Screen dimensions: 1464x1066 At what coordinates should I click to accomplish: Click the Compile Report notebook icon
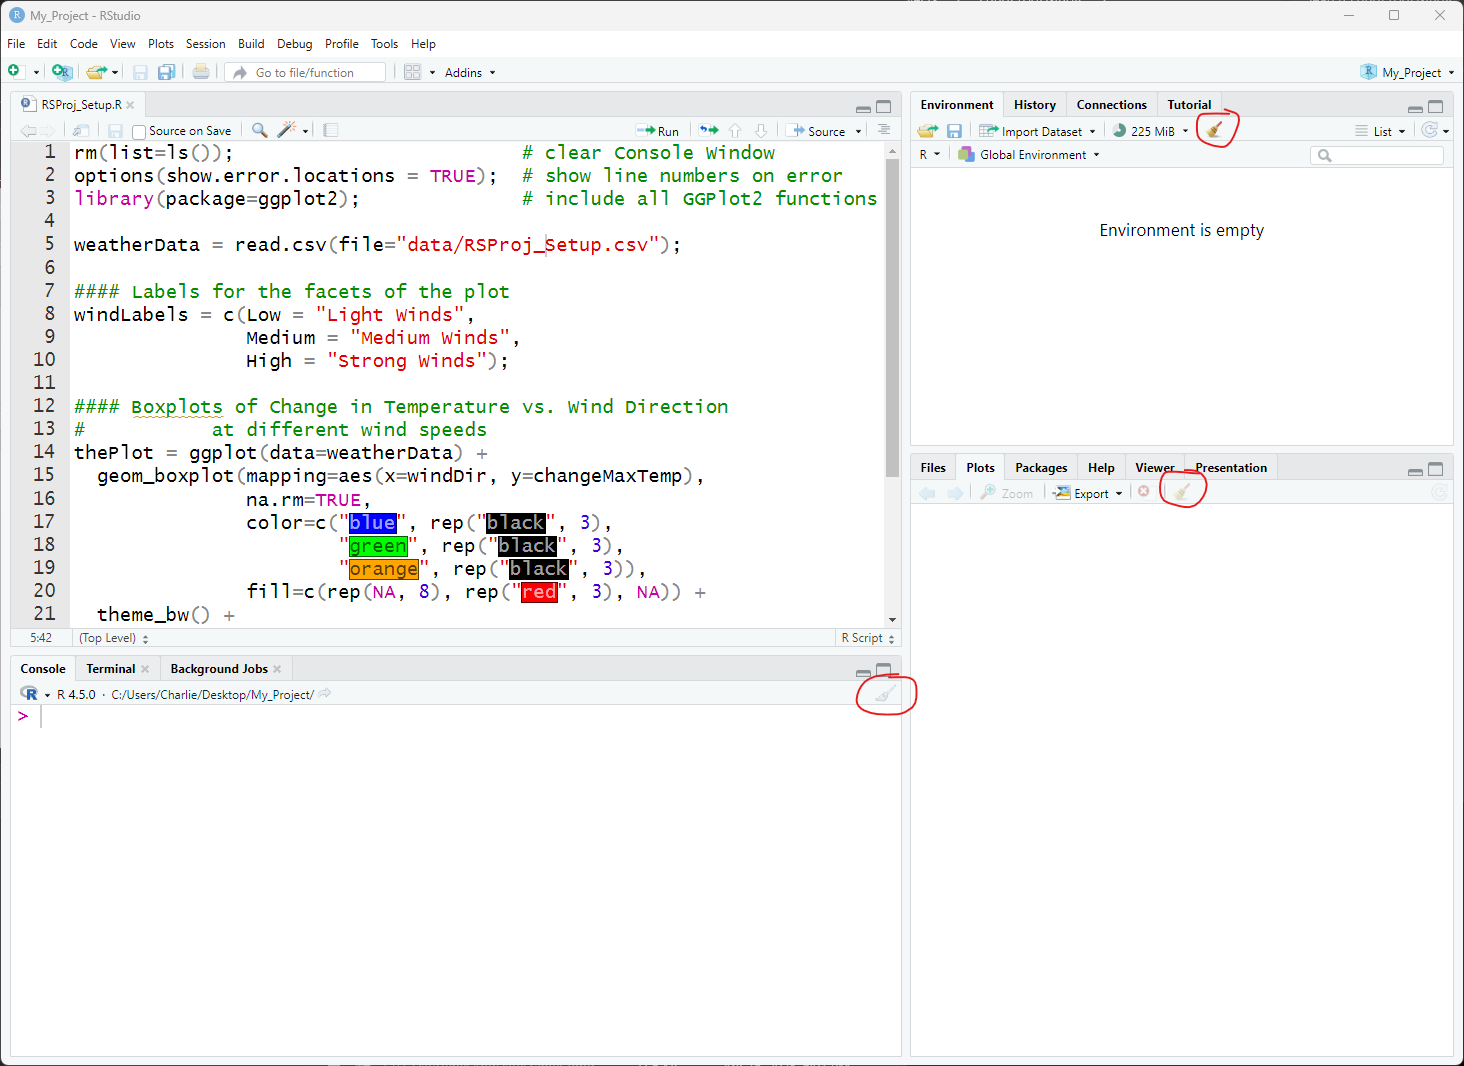331,131
